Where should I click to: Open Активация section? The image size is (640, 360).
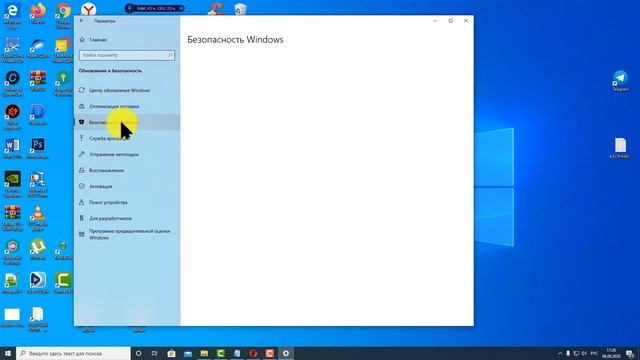[x=127, y=186]
